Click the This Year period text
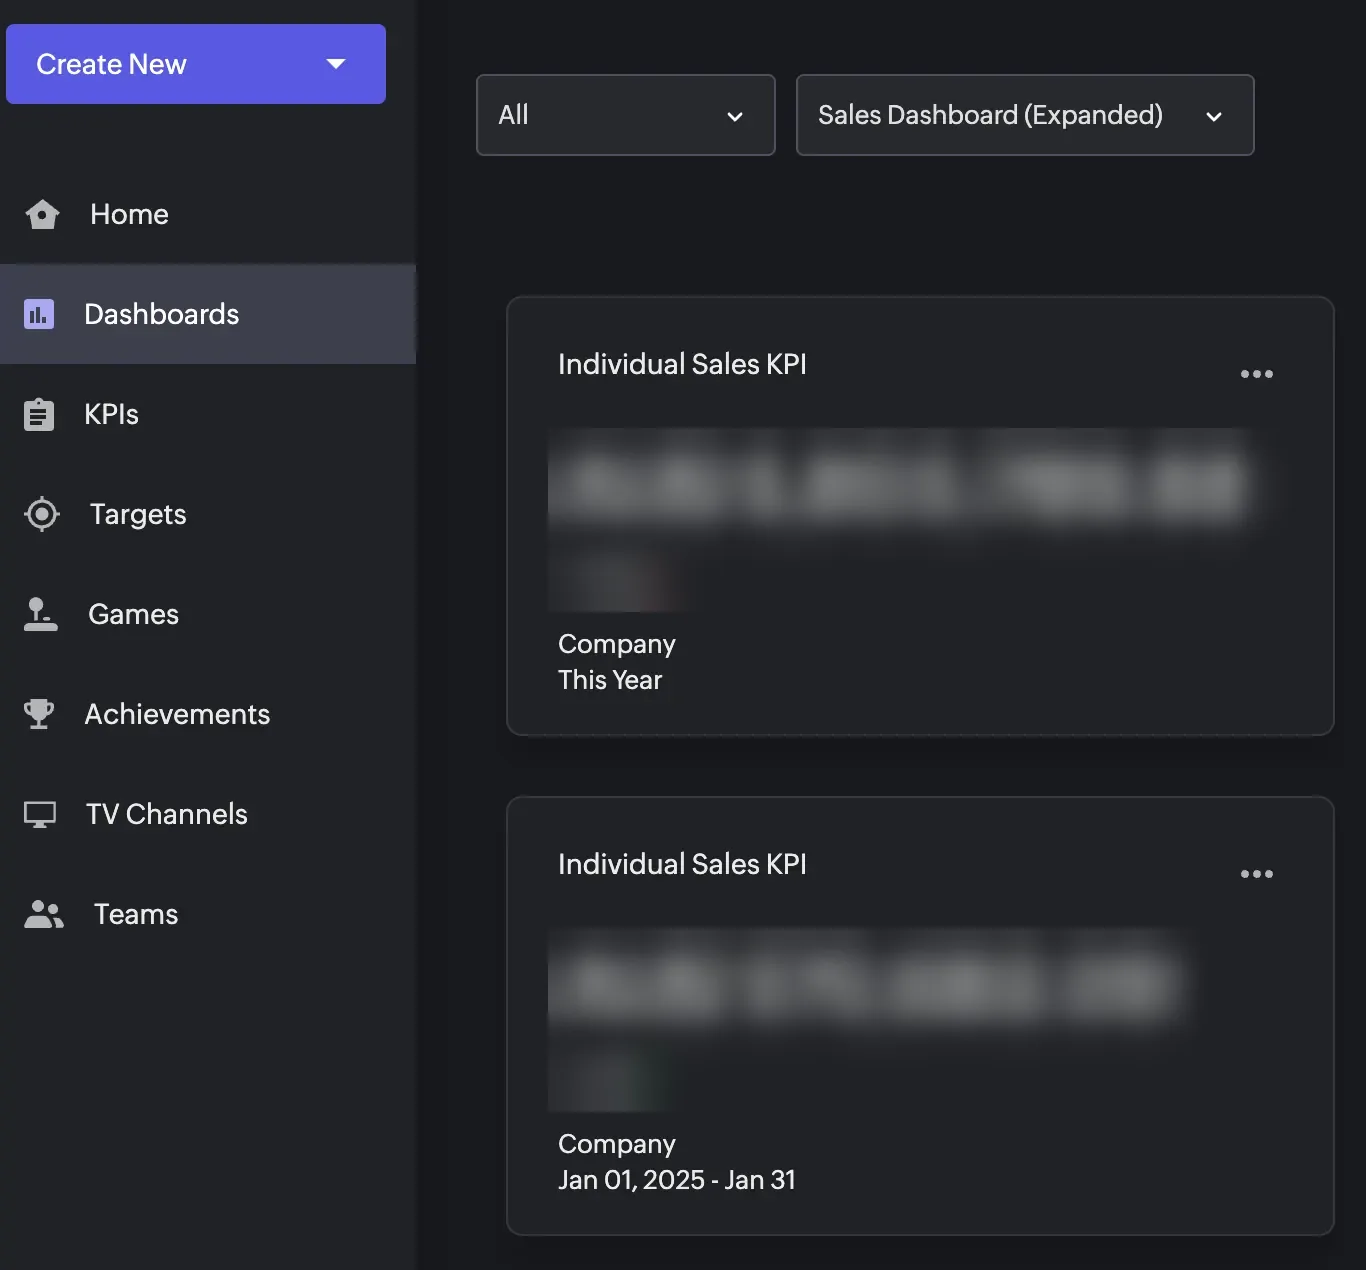Image resolution: width=1366 pixels, height=1270 pixels. [x=610, y=680]
